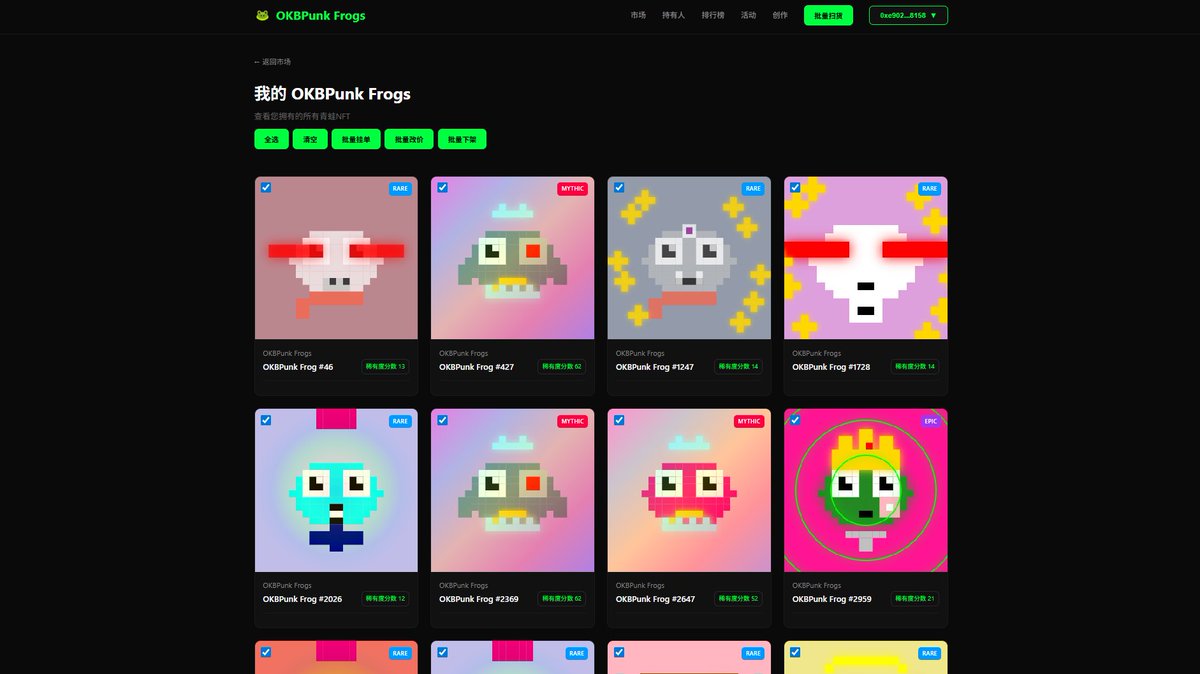Open the Frog #427 artwork
This screenshot has width=1200, height=674.
pyautogui.click(x=512, y=258)
